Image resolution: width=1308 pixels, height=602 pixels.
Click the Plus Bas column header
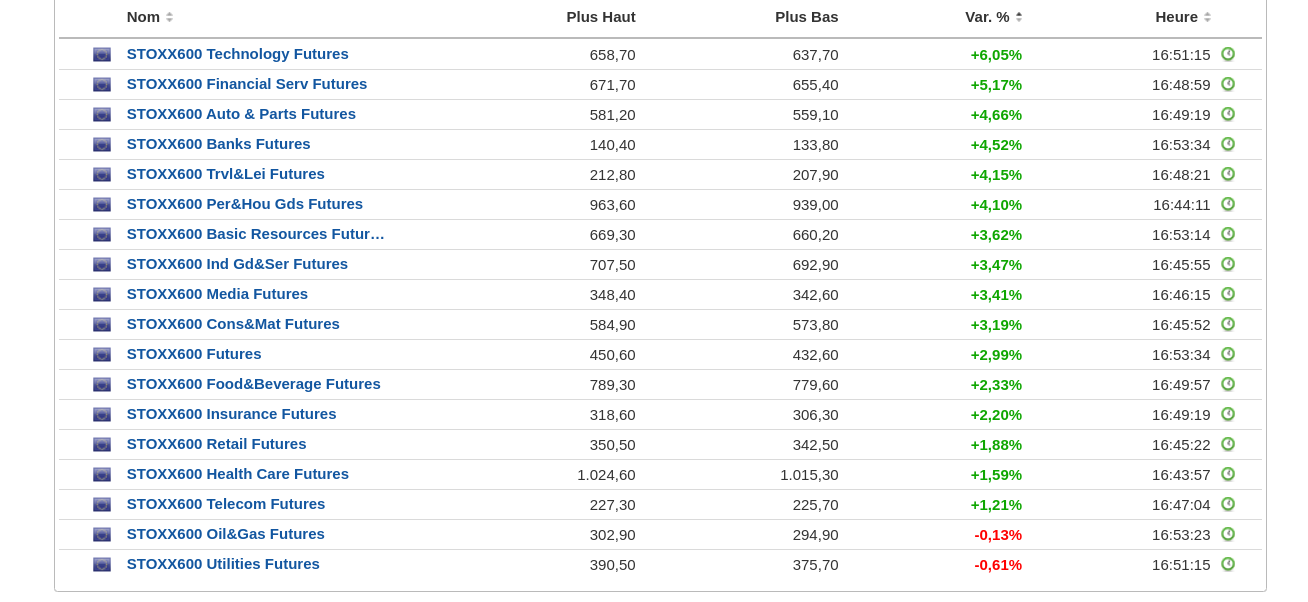click(806, 17)
